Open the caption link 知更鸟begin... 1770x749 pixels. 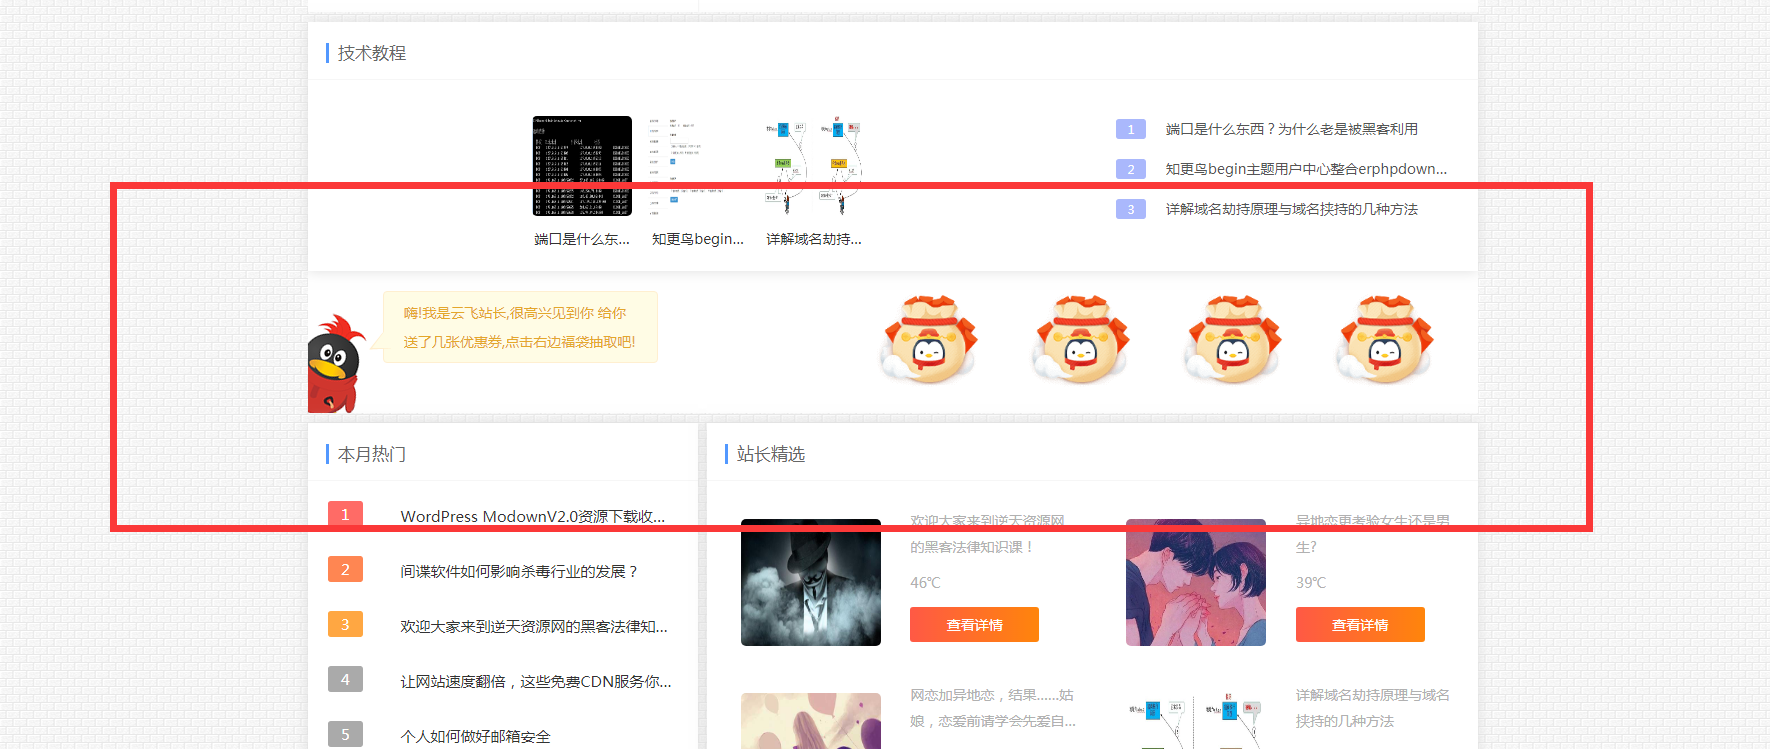(698, 239)
